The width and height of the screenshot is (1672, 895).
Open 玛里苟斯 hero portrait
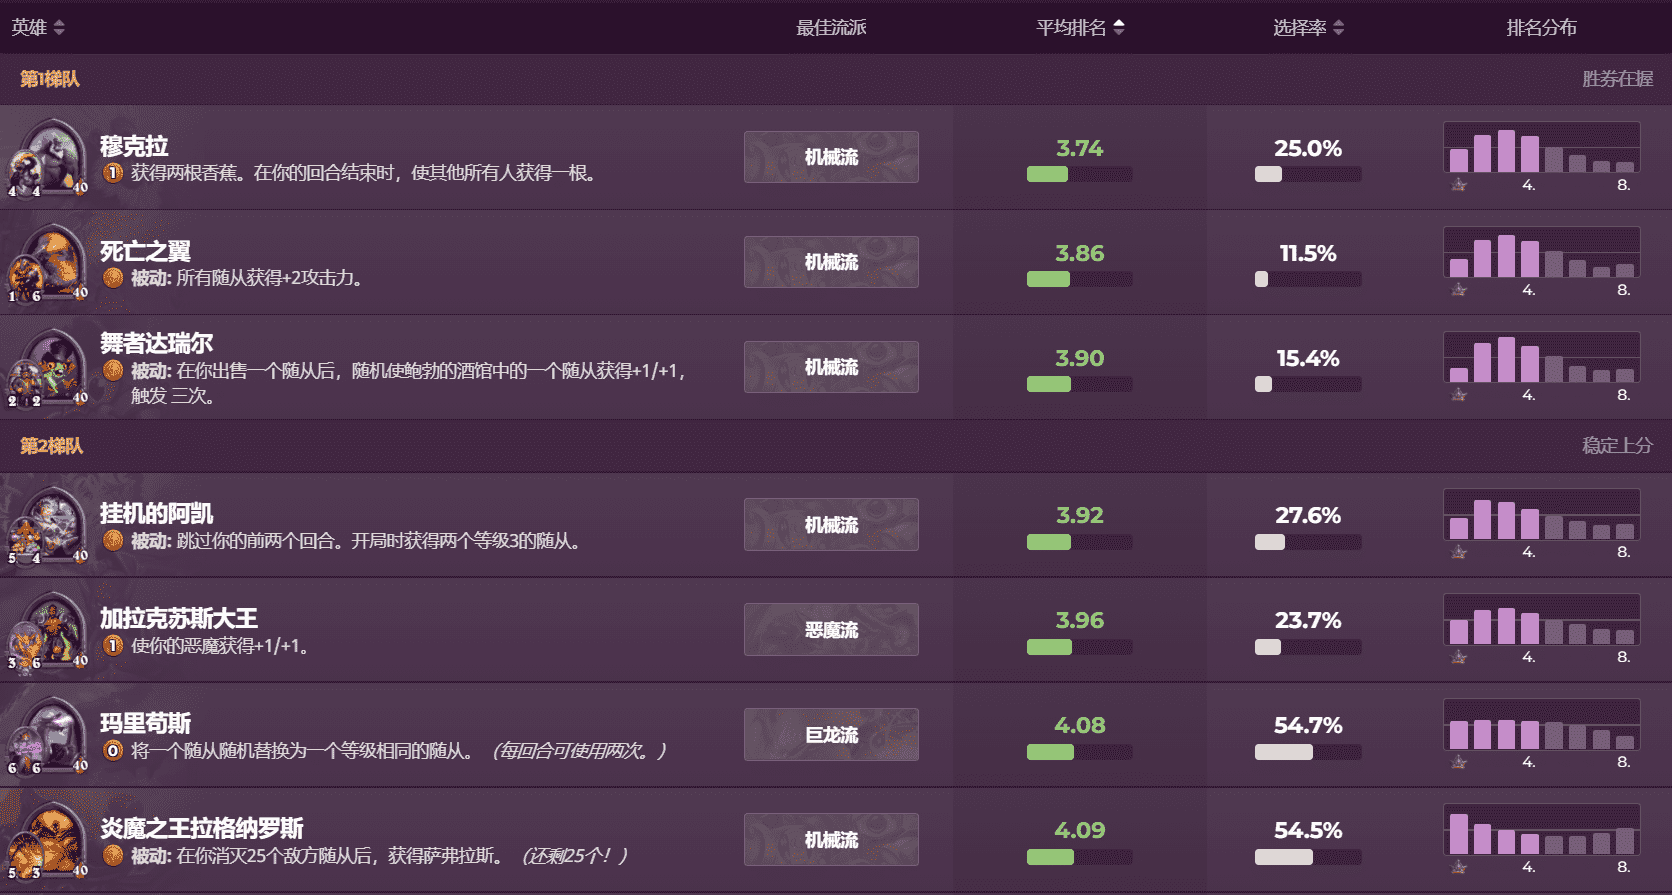coord(48,734)
